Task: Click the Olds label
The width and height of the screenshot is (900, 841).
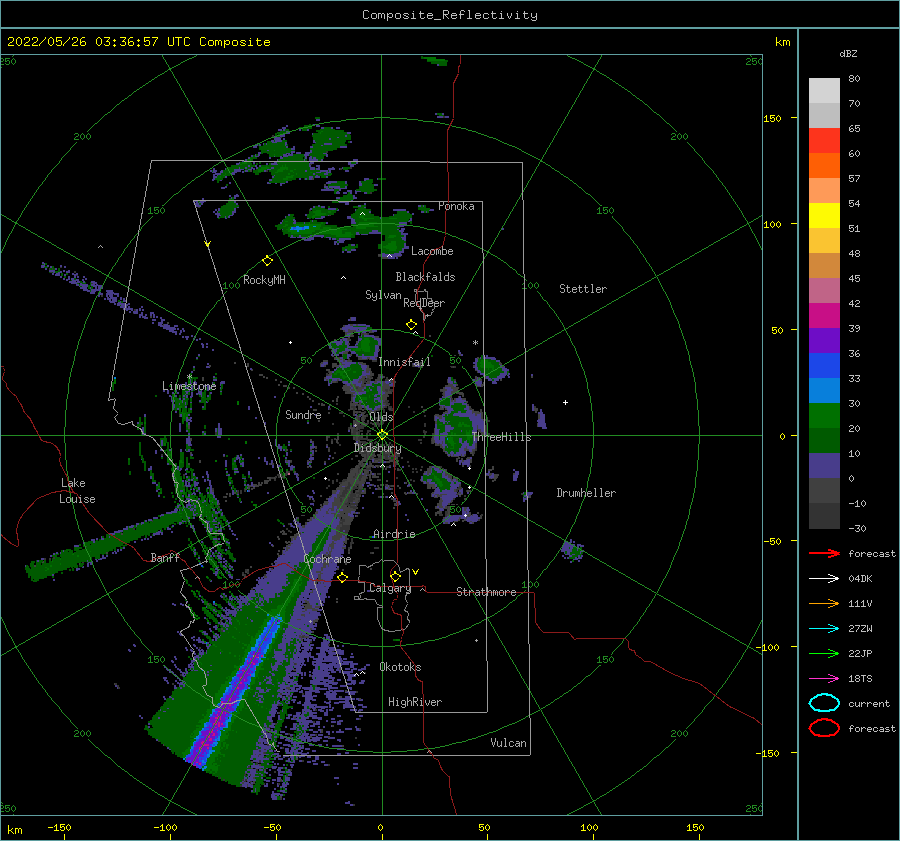Action: point(381,417)
